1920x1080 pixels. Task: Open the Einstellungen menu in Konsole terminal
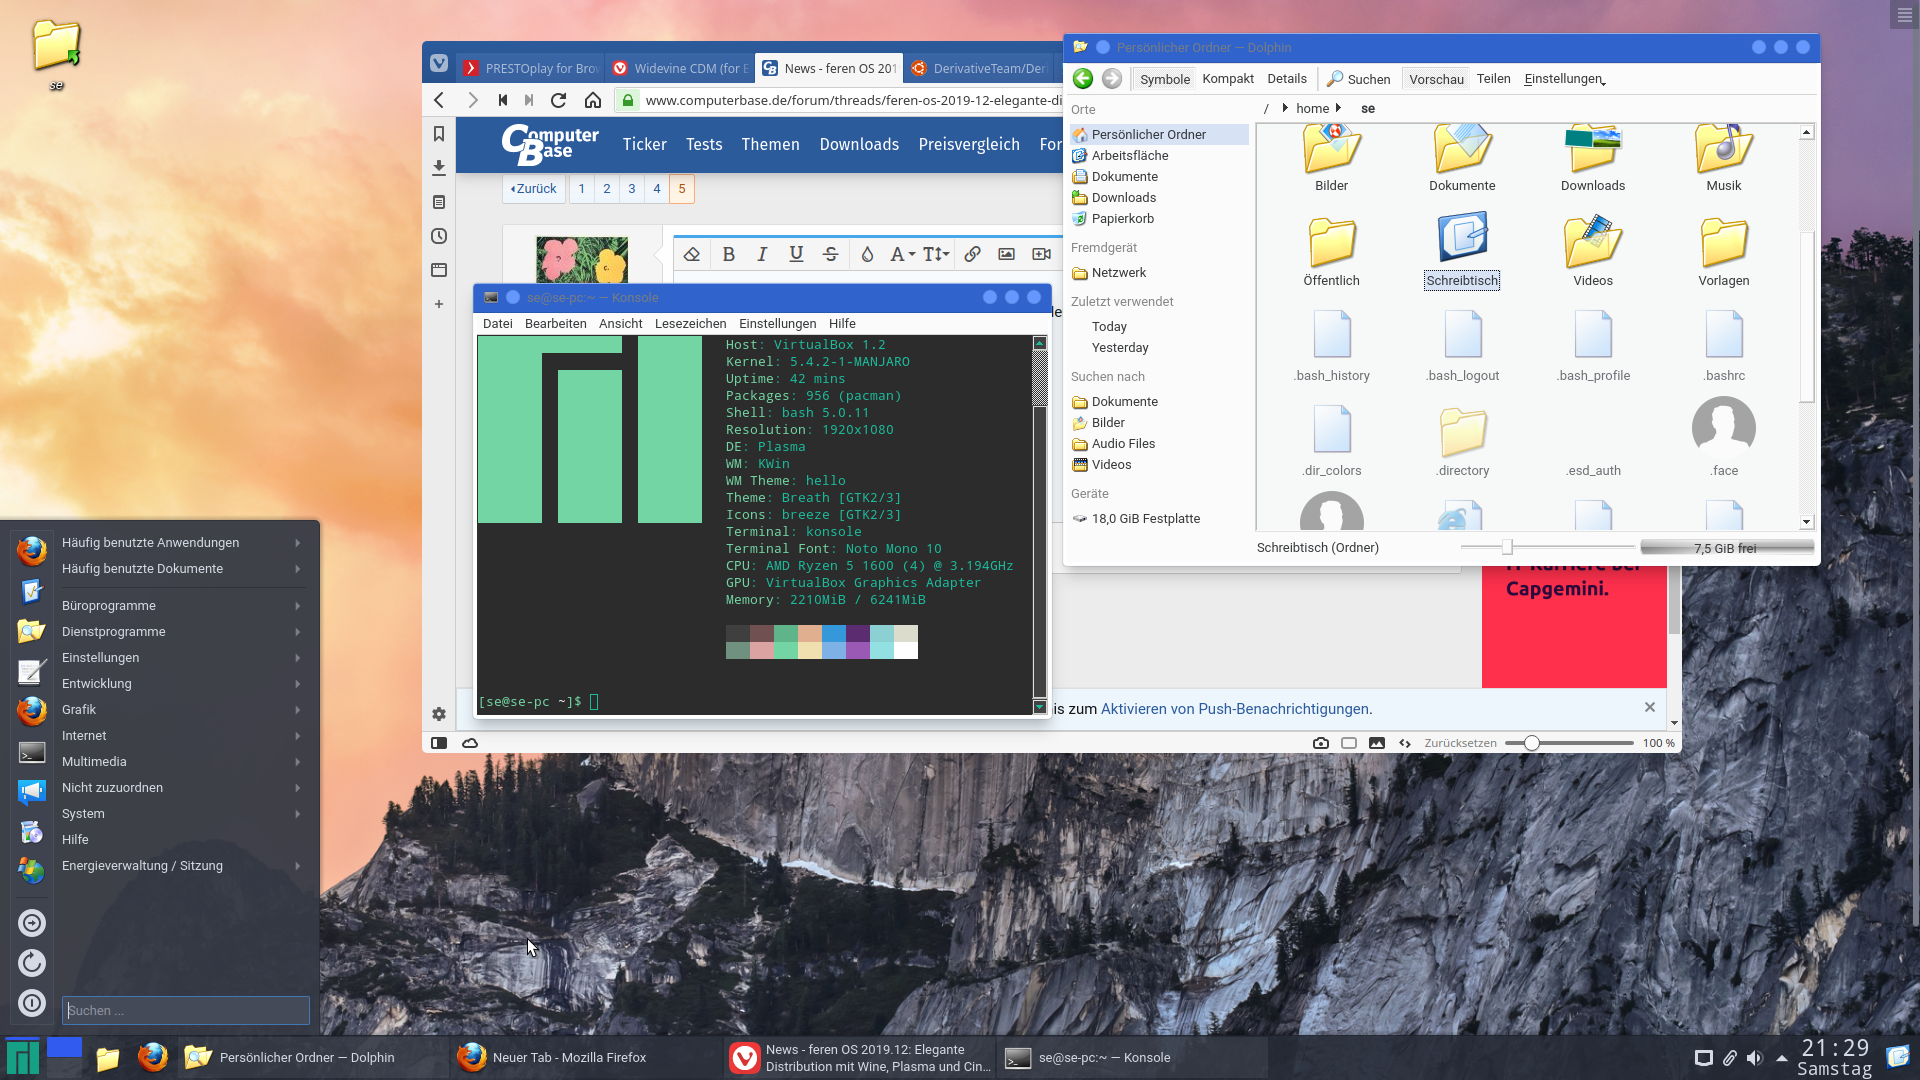pyautogui.click(x=777, y=323)
